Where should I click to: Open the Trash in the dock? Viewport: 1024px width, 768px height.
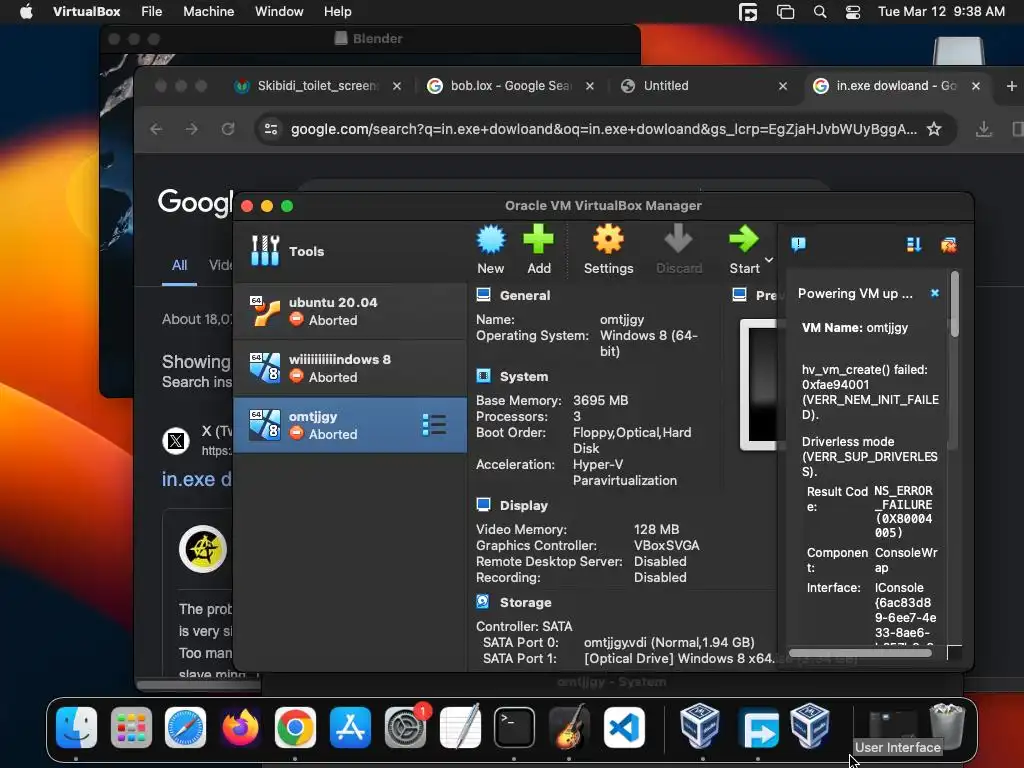pyautogui.click(x=947, y=725)
